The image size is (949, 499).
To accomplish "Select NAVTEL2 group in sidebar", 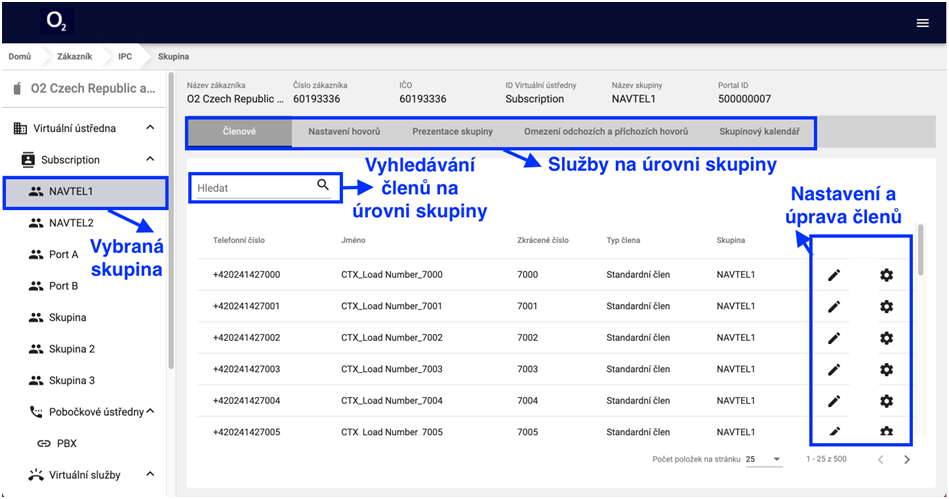I will coord(71,222).
